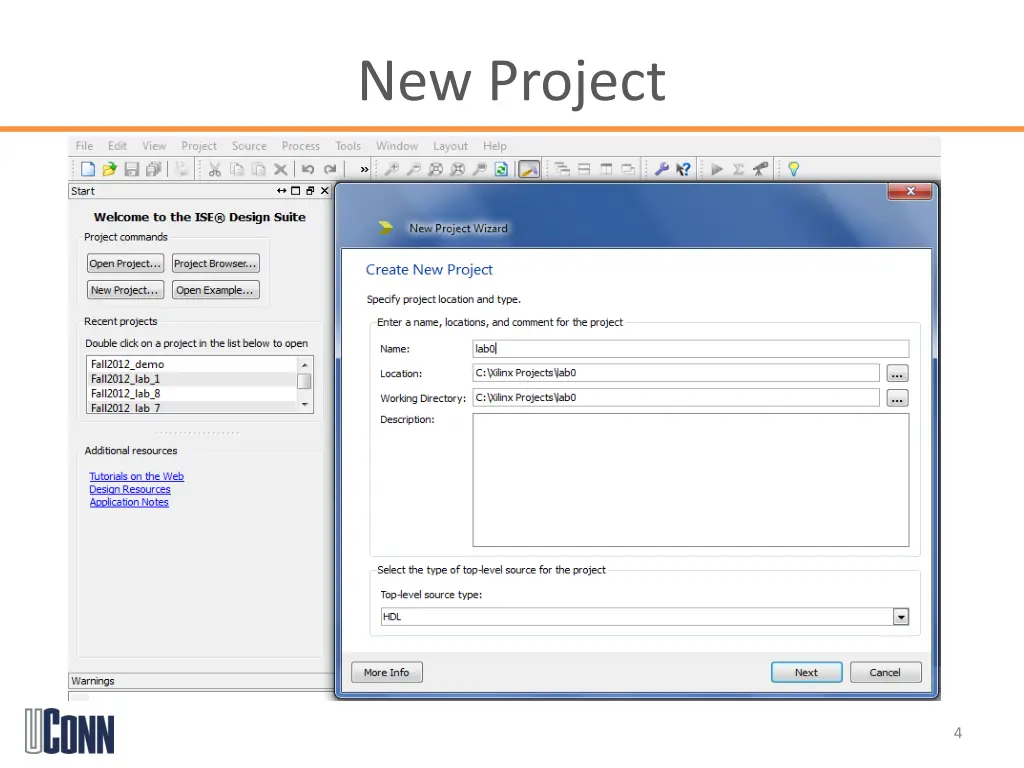Screen dimensions: 1024x768
Task: Open the Source menu
Action: pyautogui.click(x=249, y=146)
